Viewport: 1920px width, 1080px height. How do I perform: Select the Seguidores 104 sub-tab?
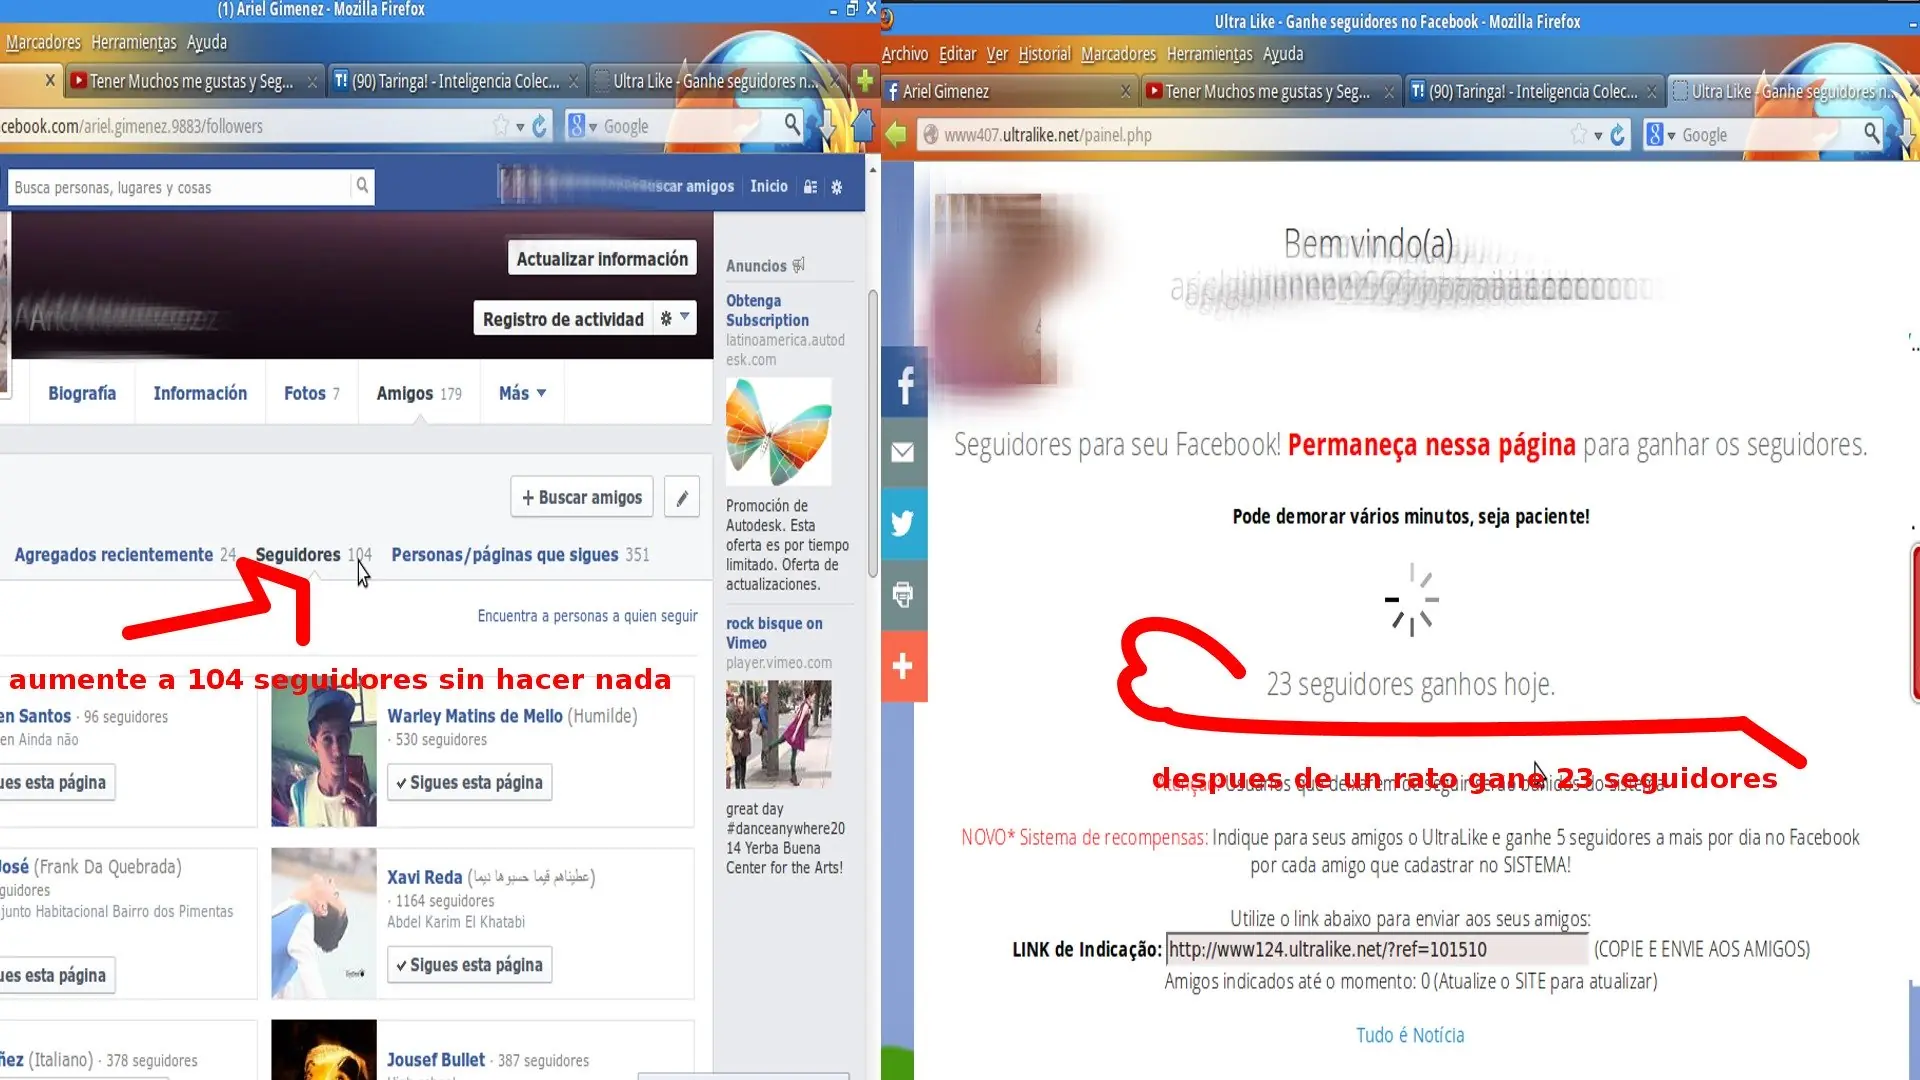click(x=313, y=554)
